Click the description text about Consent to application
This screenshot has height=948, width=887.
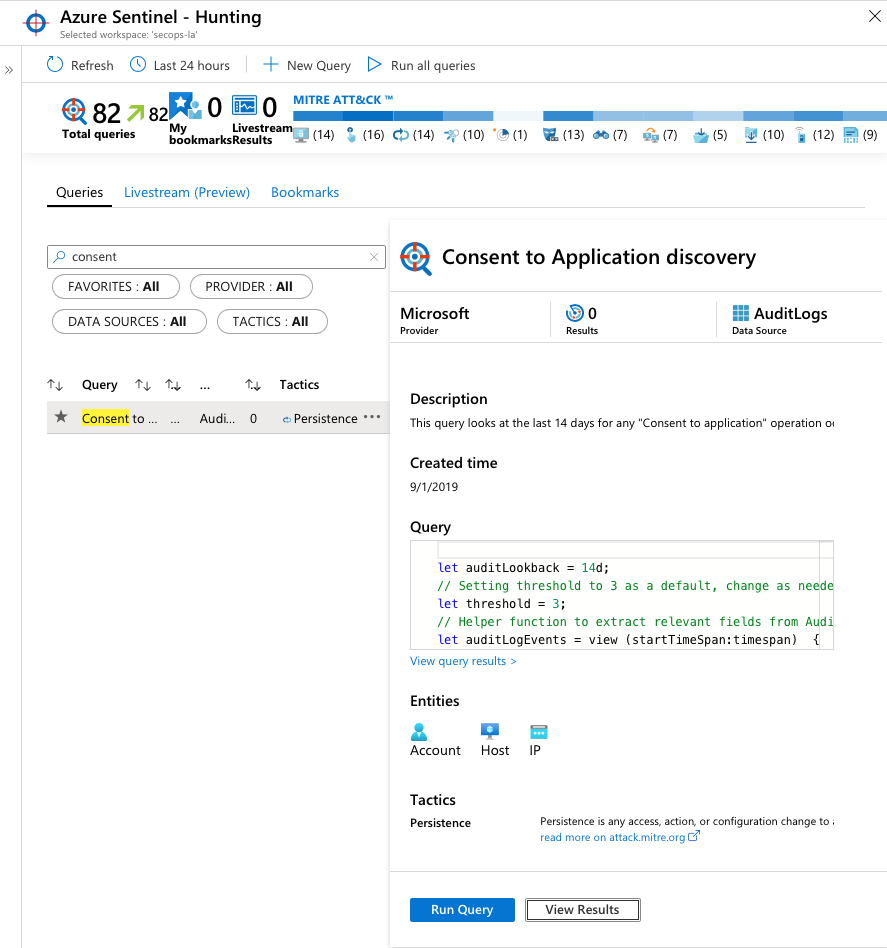click(x=622, y=423)
